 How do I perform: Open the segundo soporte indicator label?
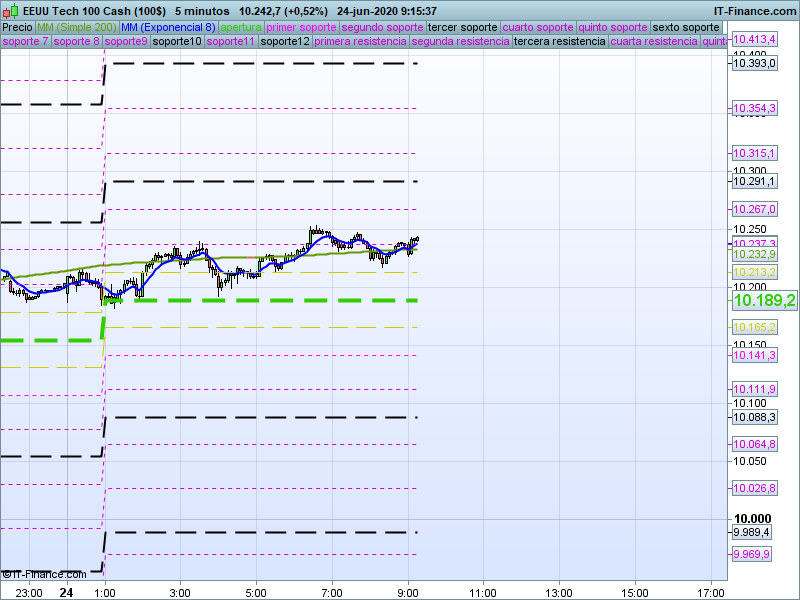point(382,27)
